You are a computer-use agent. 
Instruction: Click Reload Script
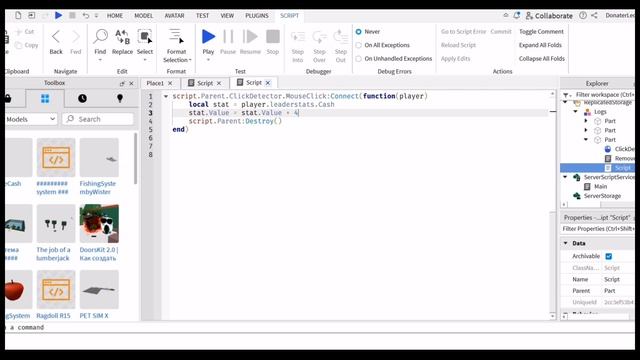tap(458, 45)
